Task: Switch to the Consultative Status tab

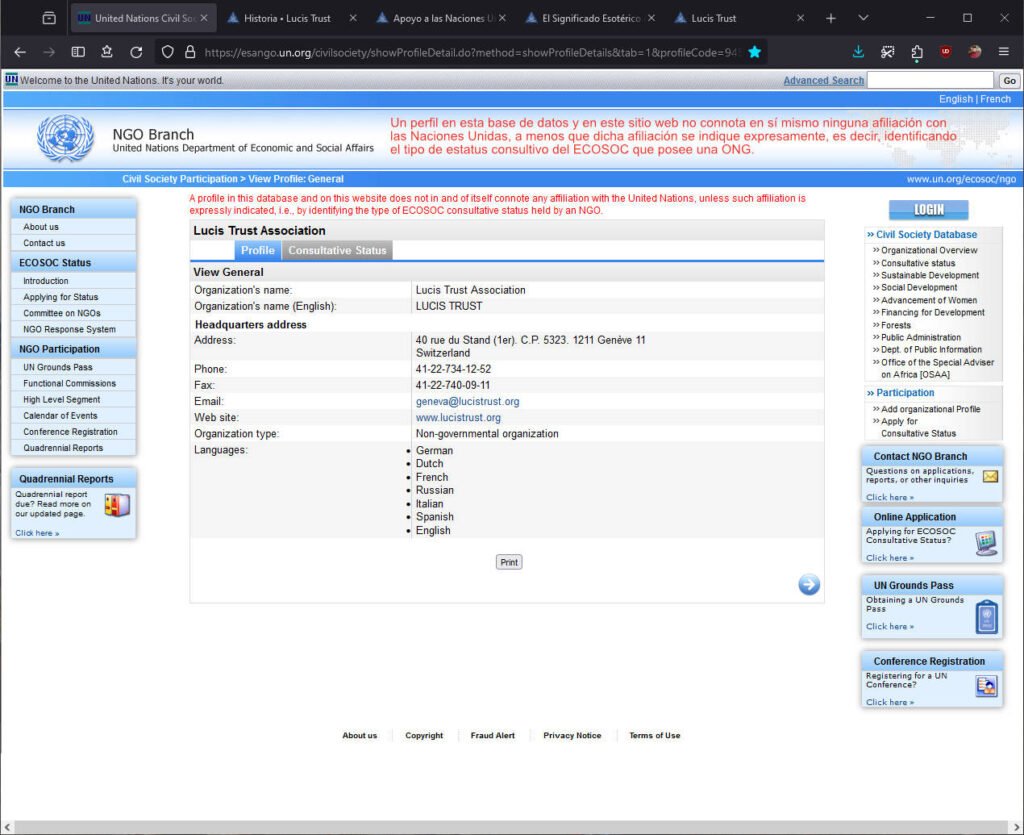Action: click(337, 250)
